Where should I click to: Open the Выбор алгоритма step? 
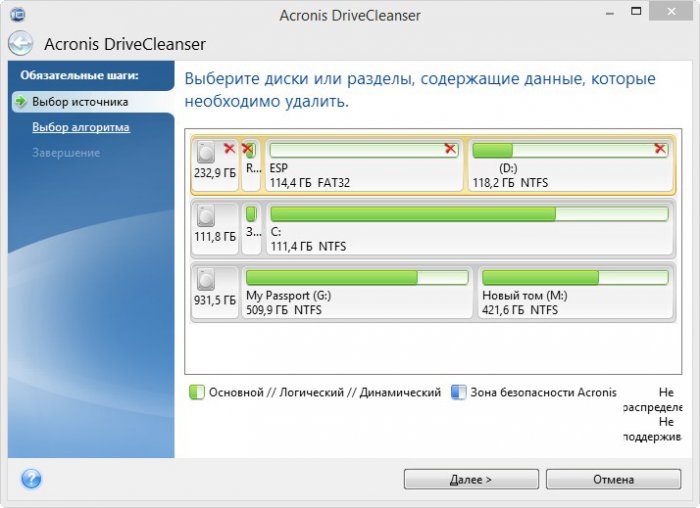click(80, 127)
